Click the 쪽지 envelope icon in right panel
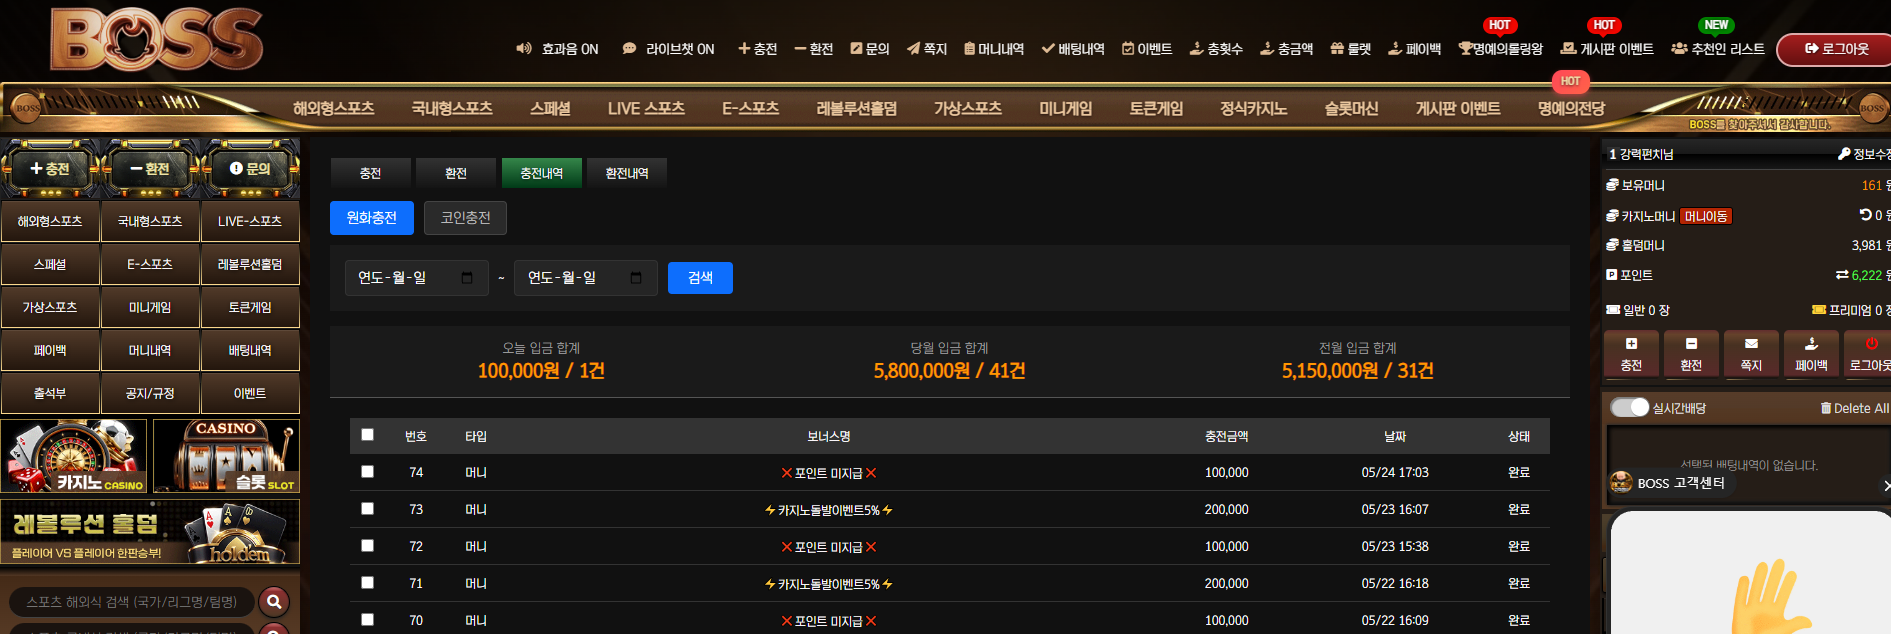Screen dimensions: 1891x634 pos(1751,344)
